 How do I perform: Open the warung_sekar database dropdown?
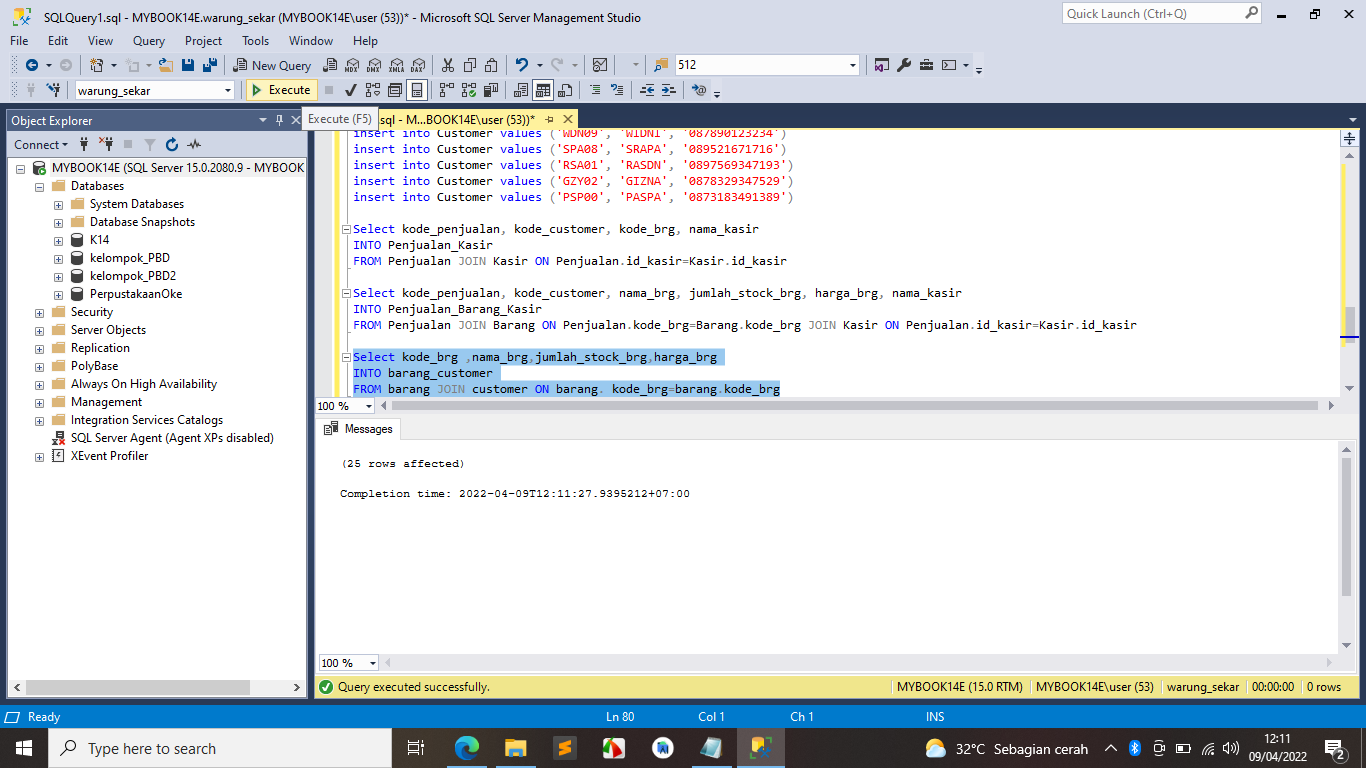click(228, 90)
